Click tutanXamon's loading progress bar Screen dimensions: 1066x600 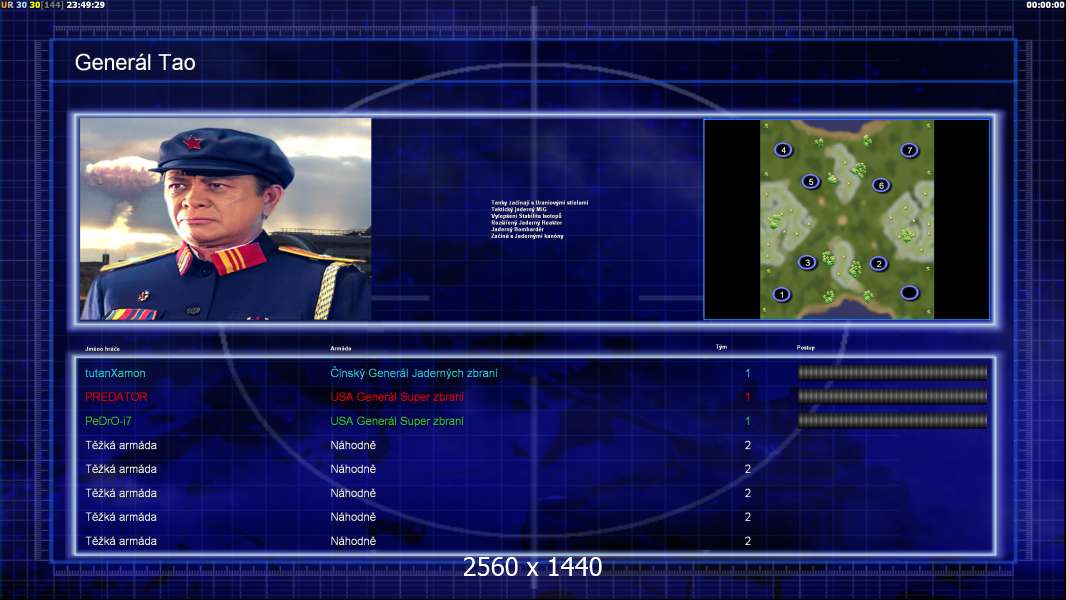pyautogui.click(x=893, y=372)
